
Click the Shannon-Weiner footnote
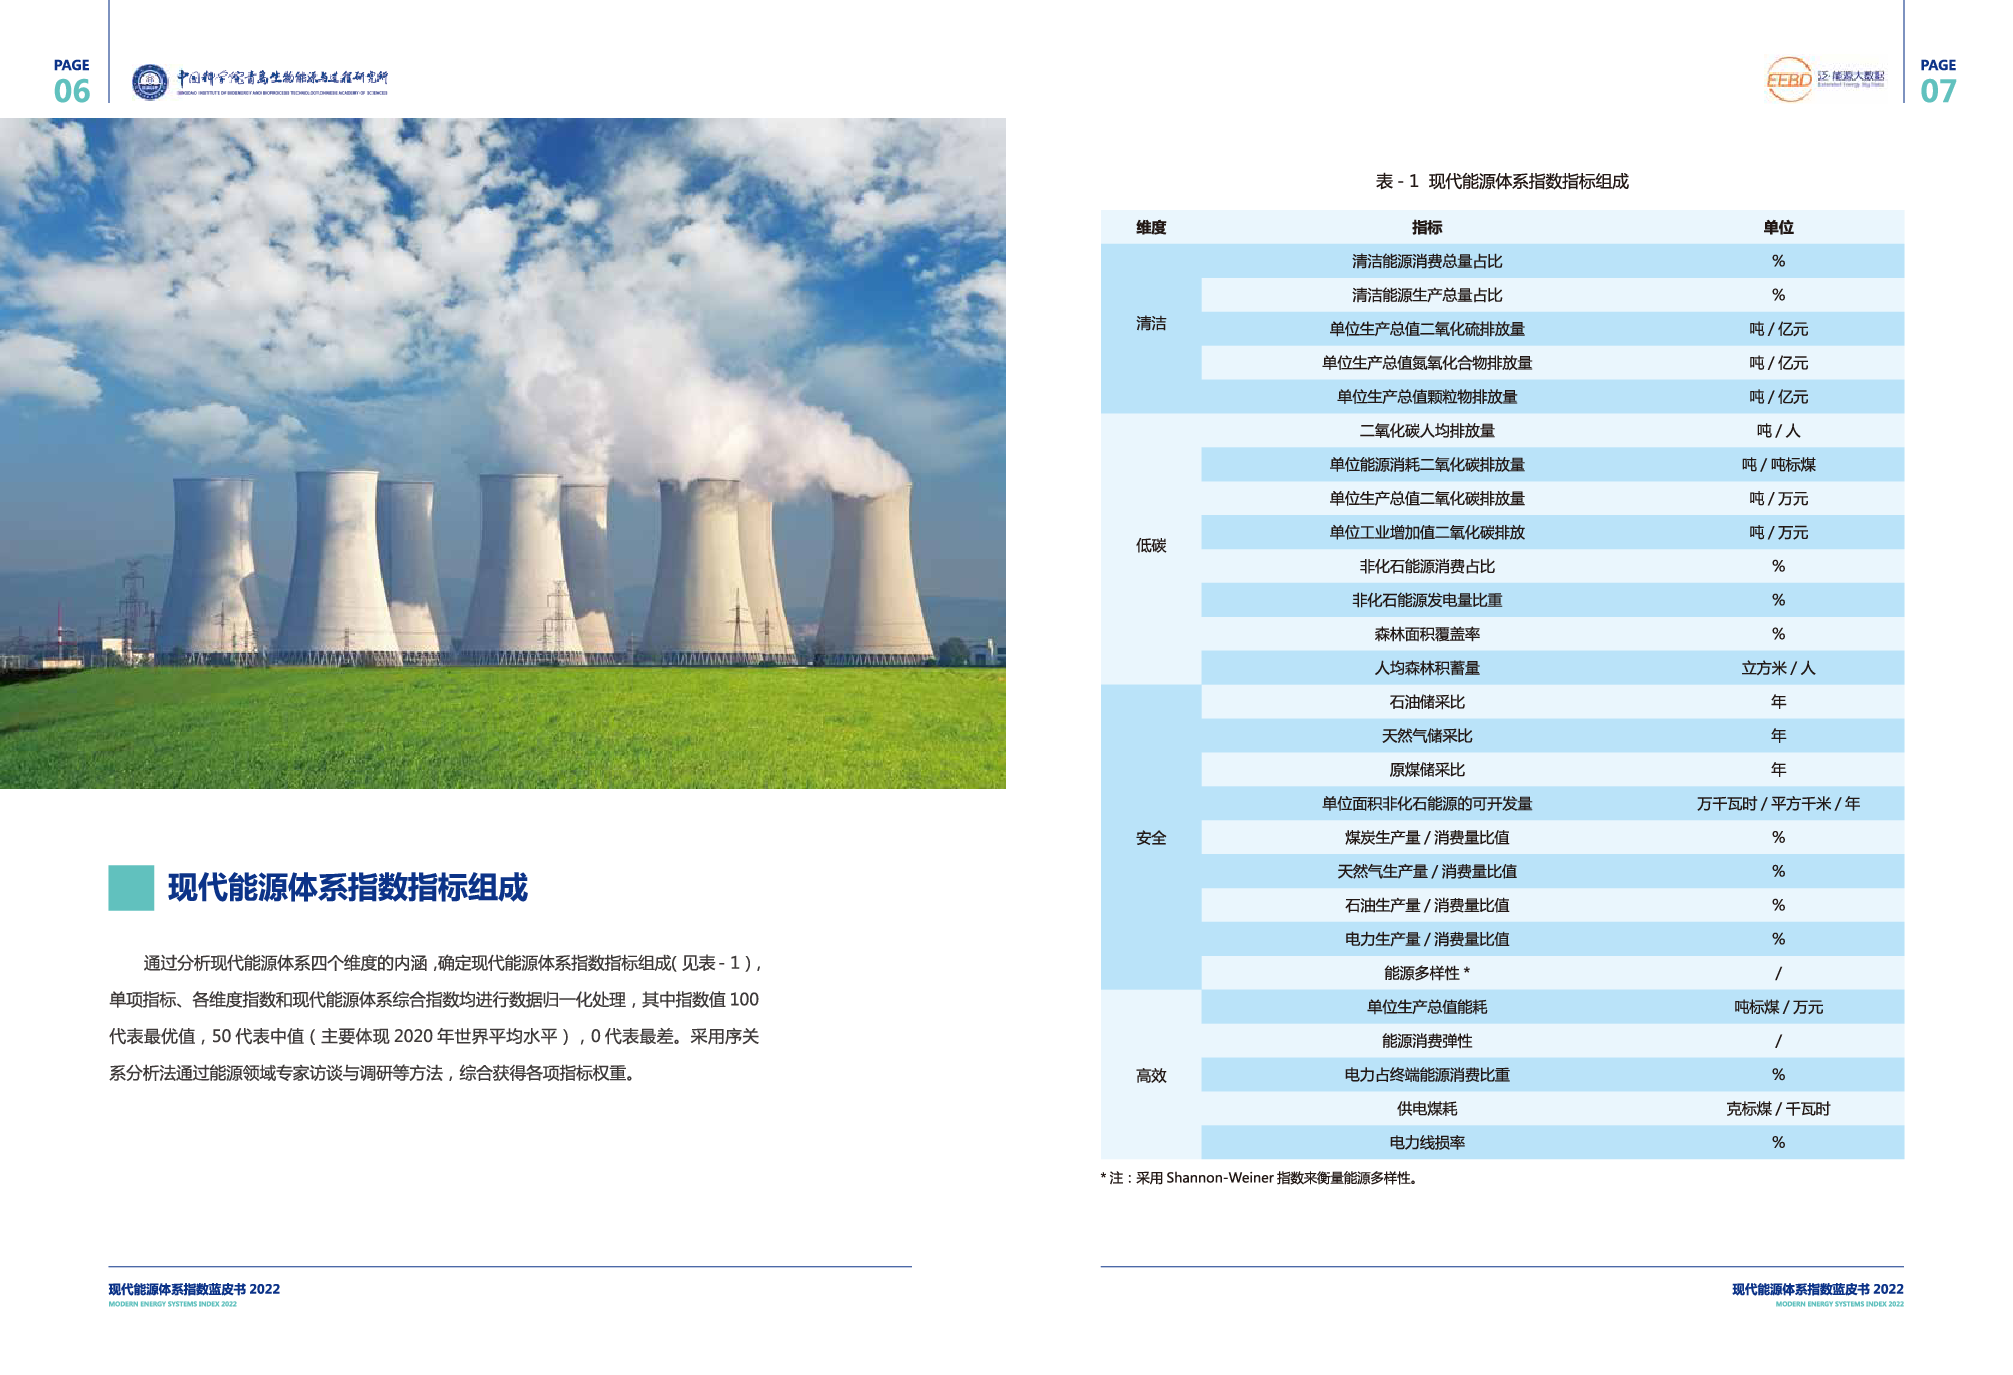coord(1260,1178)
